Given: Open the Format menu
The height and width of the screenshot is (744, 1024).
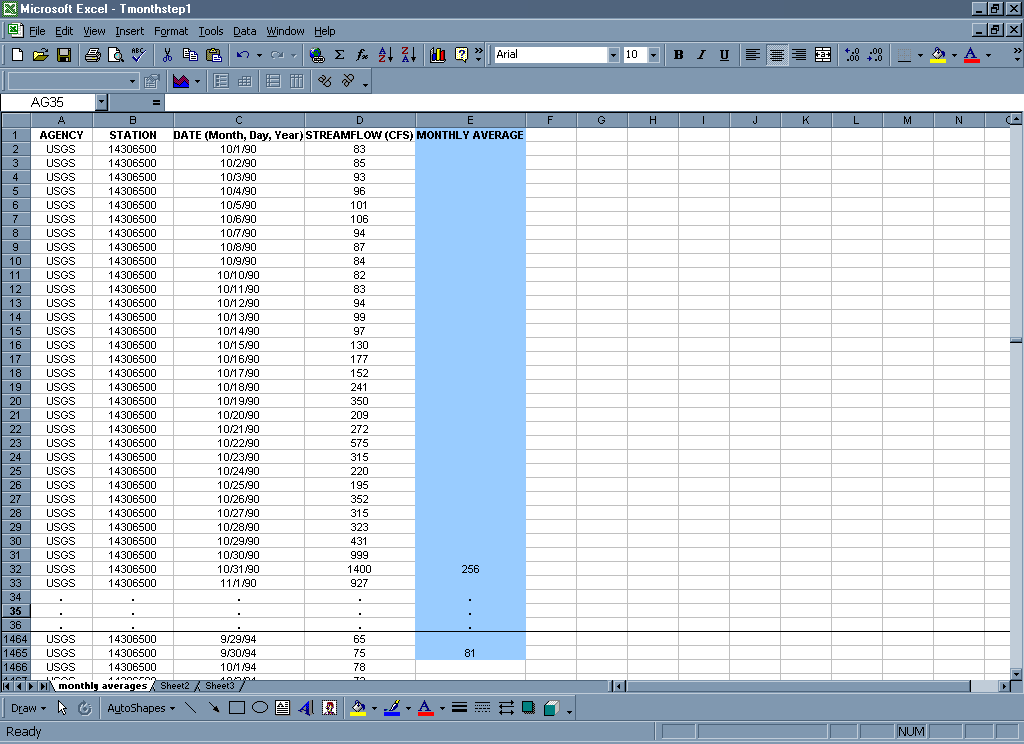Looking at the screenshot, I should [171, 31].
